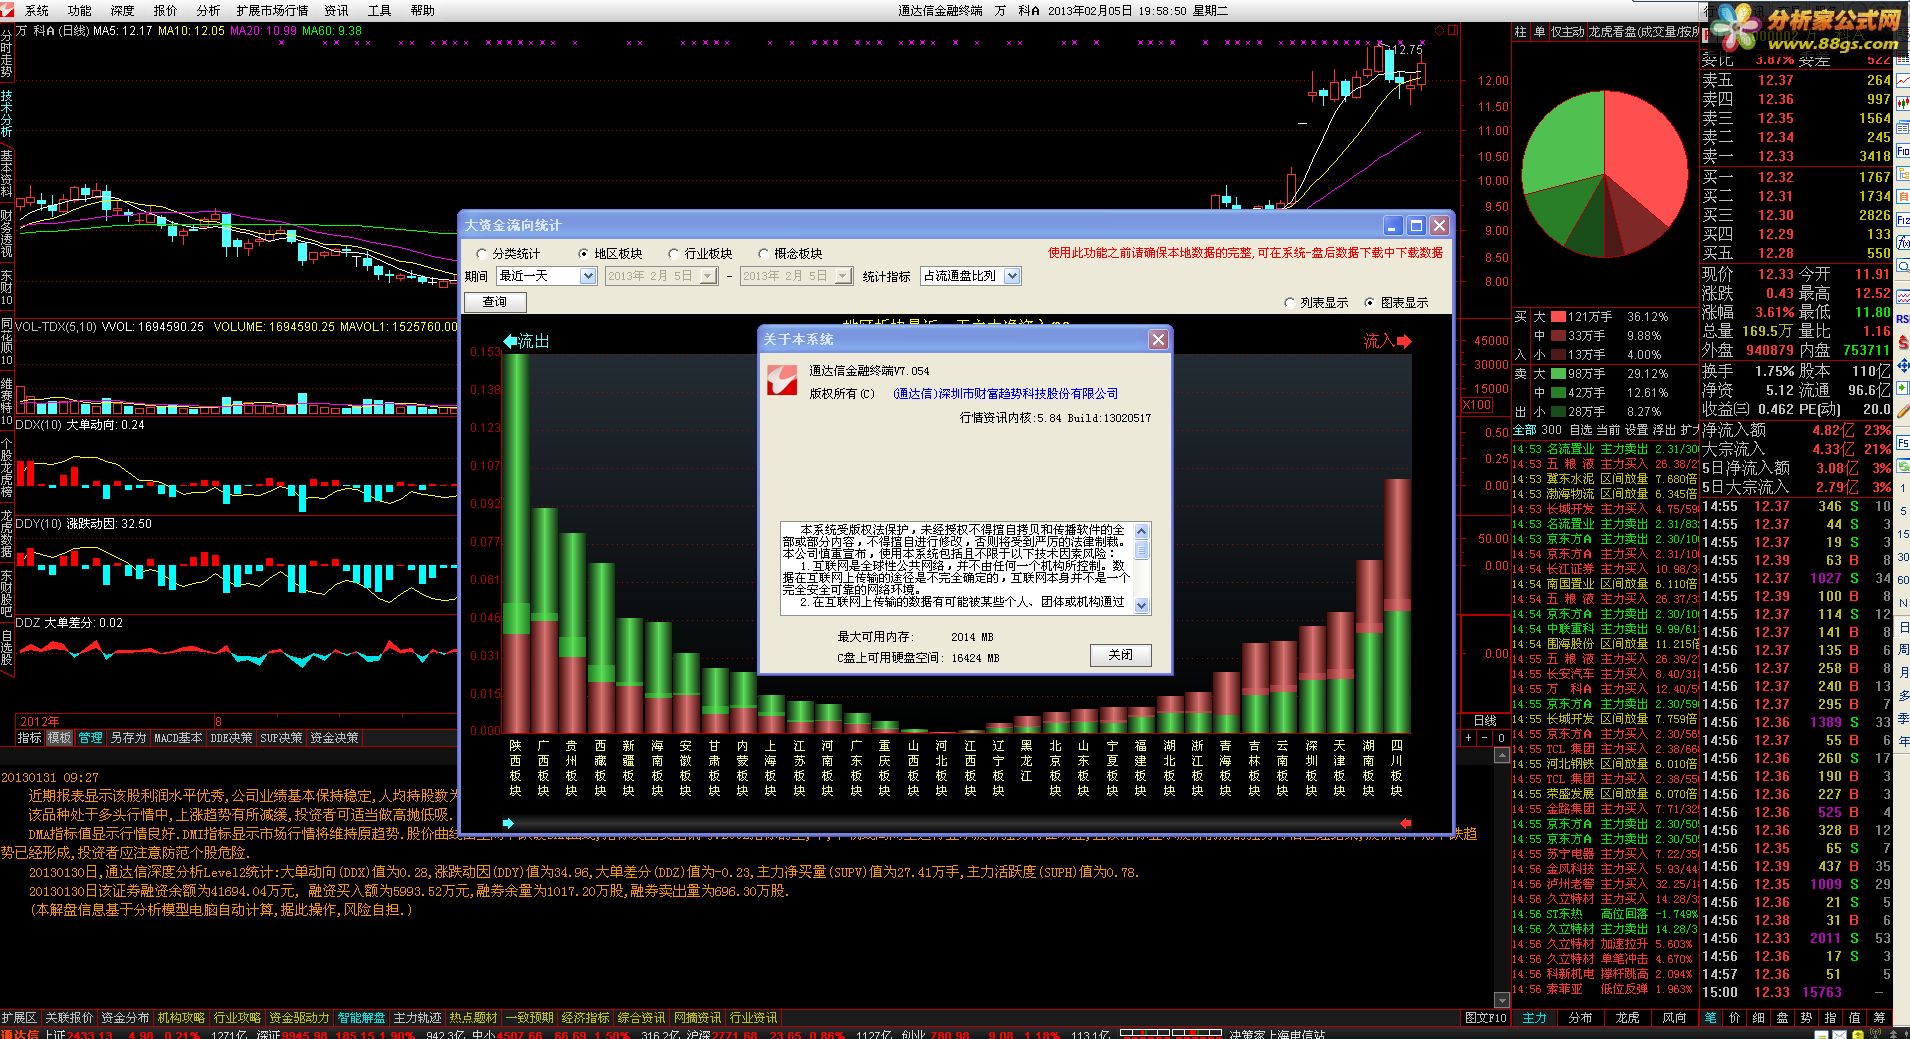This screenshot has height=1039, width=1910.
Task: Click the green large-sell 98万手 legend swatch
Action: click(x=1558, y=374)
